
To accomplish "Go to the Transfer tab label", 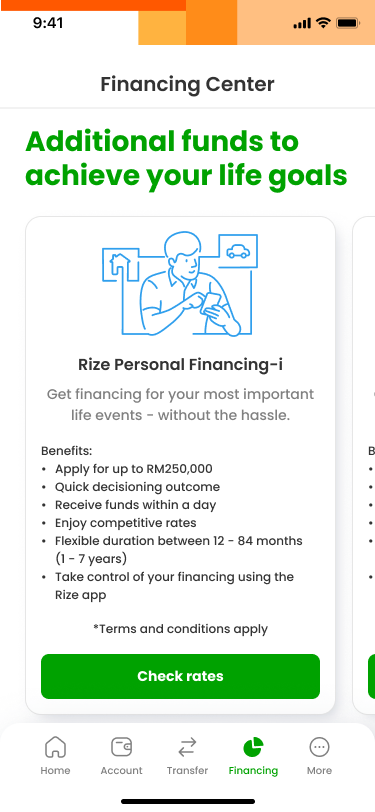I will [187, 770].
